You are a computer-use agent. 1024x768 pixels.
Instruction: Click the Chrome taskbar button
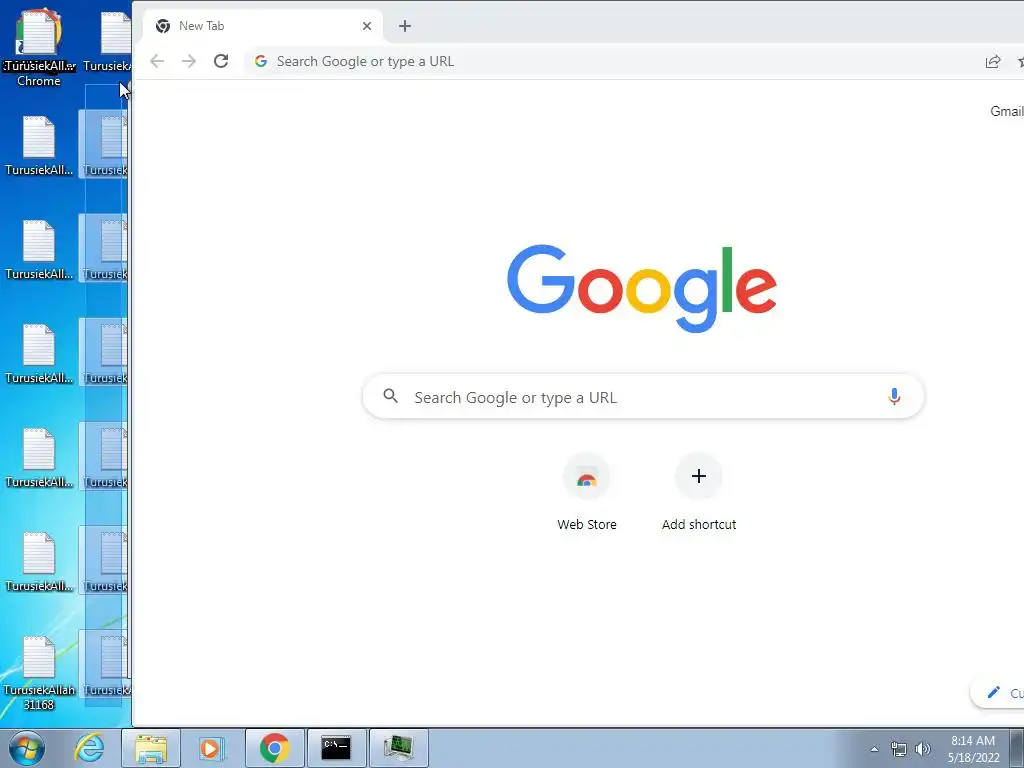[274, 748]
